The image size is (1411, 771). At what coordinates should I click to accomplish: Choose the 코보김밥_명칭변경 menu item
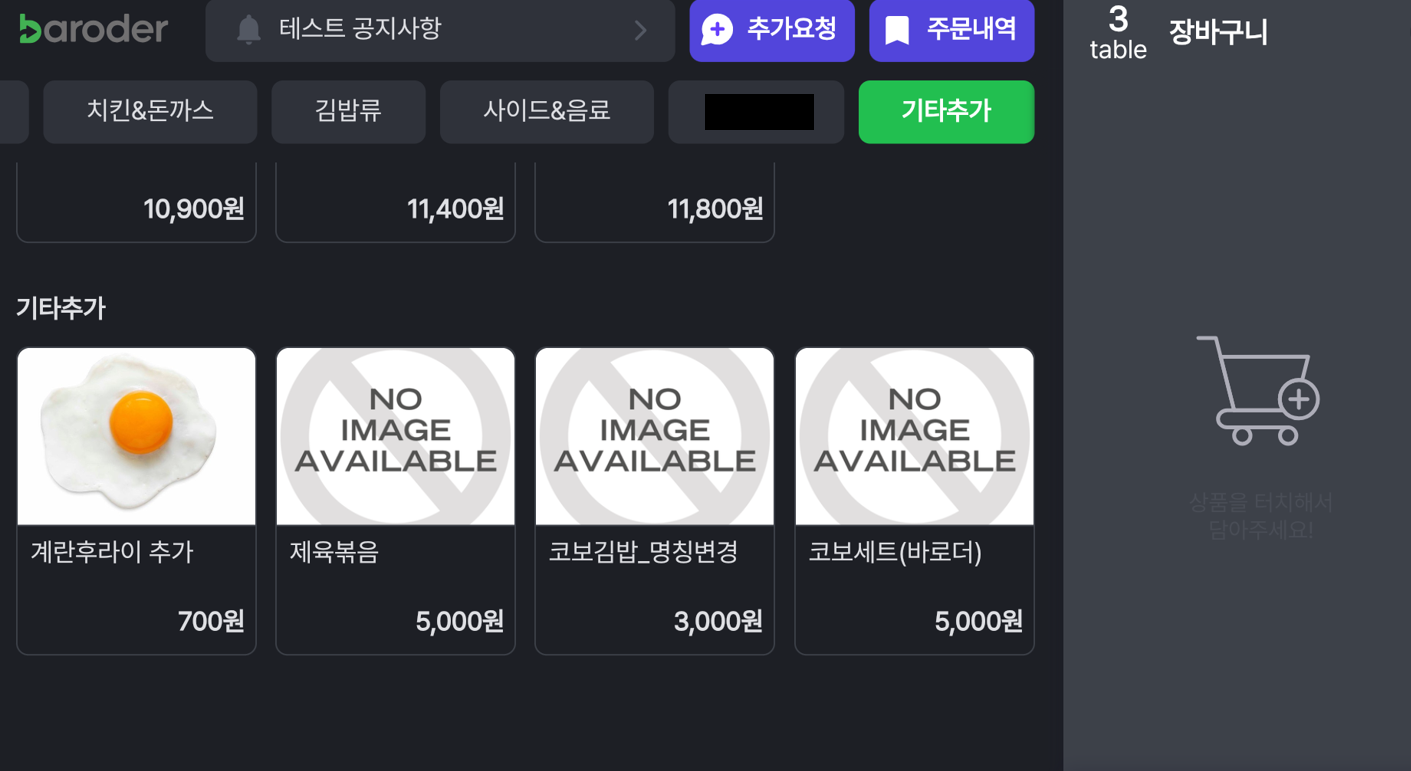coord(654,500)
